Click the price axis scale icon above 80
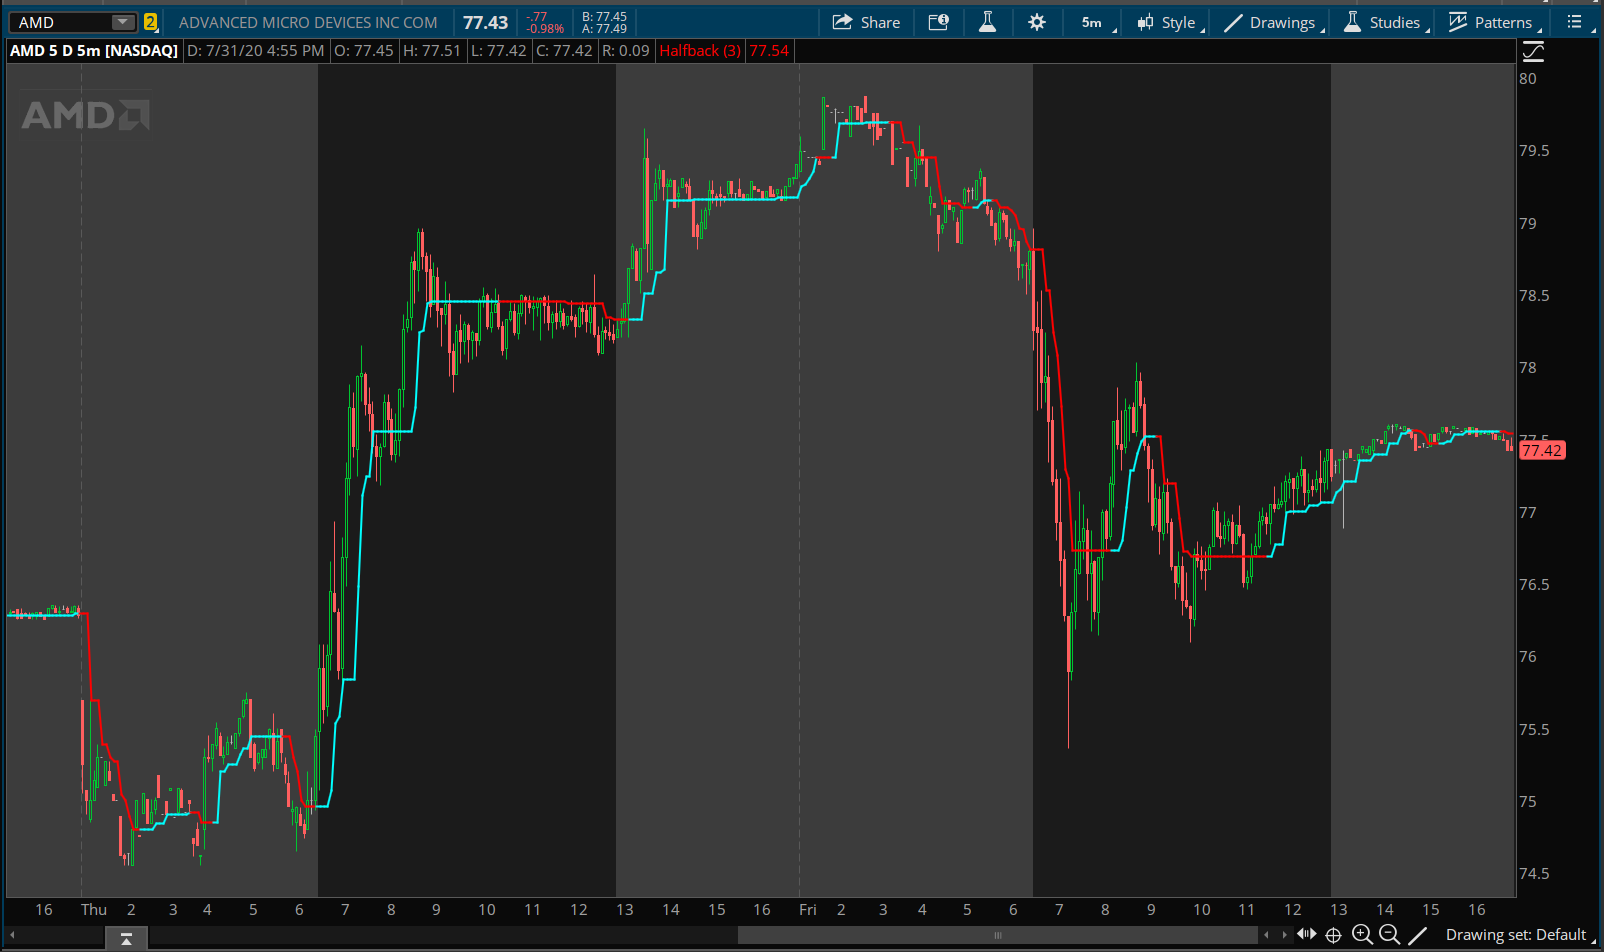The image size is (1604, 952). click(1533, 51)
